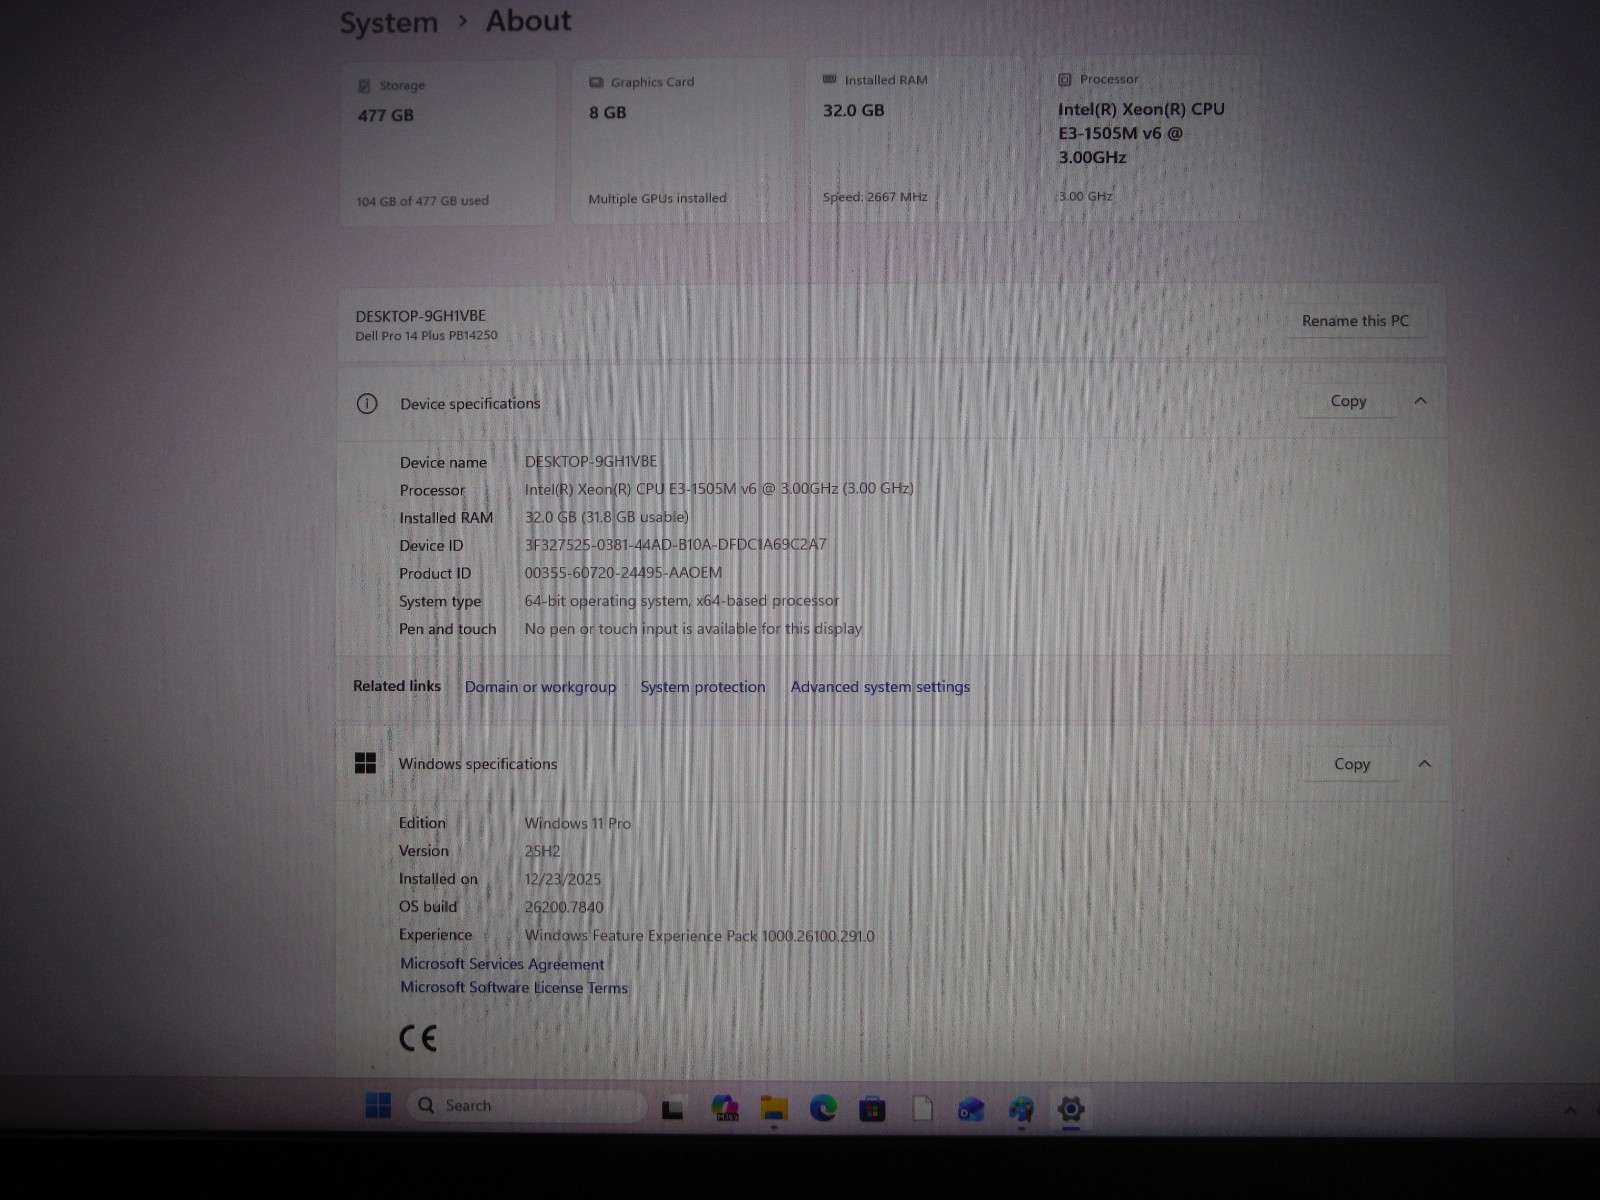Click device name DESKTOP-9GH1VBE in specifications
This screenshot has height=1200, width=1600.
(x=591, y=461)
